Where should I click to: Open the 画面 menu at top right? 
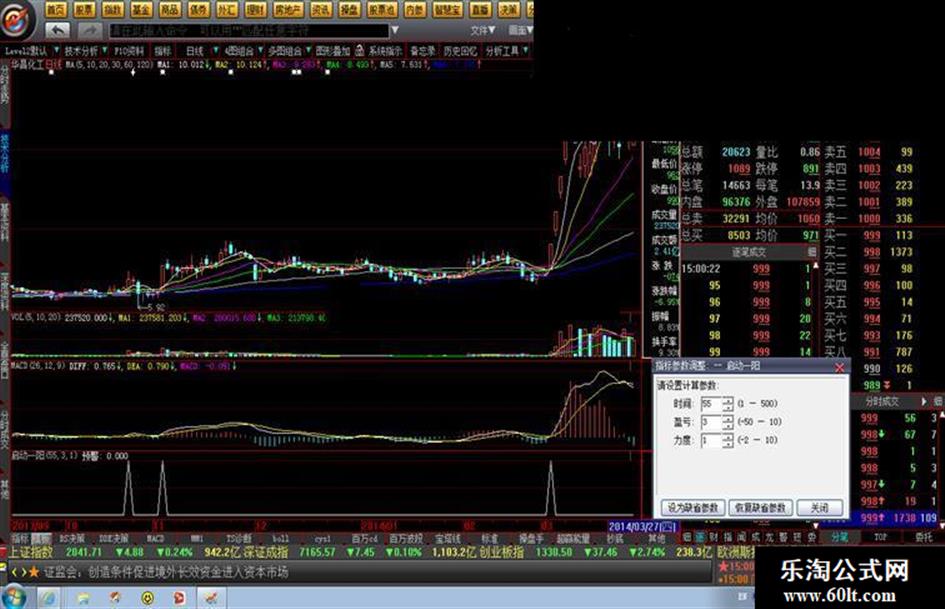[520, 30]
